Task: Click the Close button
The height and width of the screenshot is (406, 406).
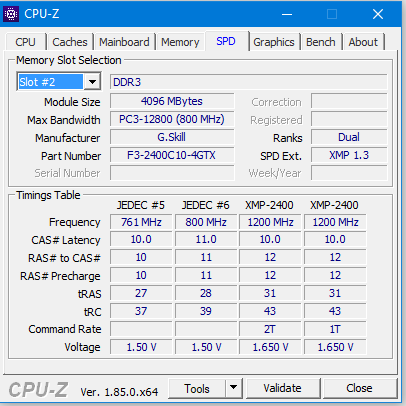Action: tap(359, 388)
